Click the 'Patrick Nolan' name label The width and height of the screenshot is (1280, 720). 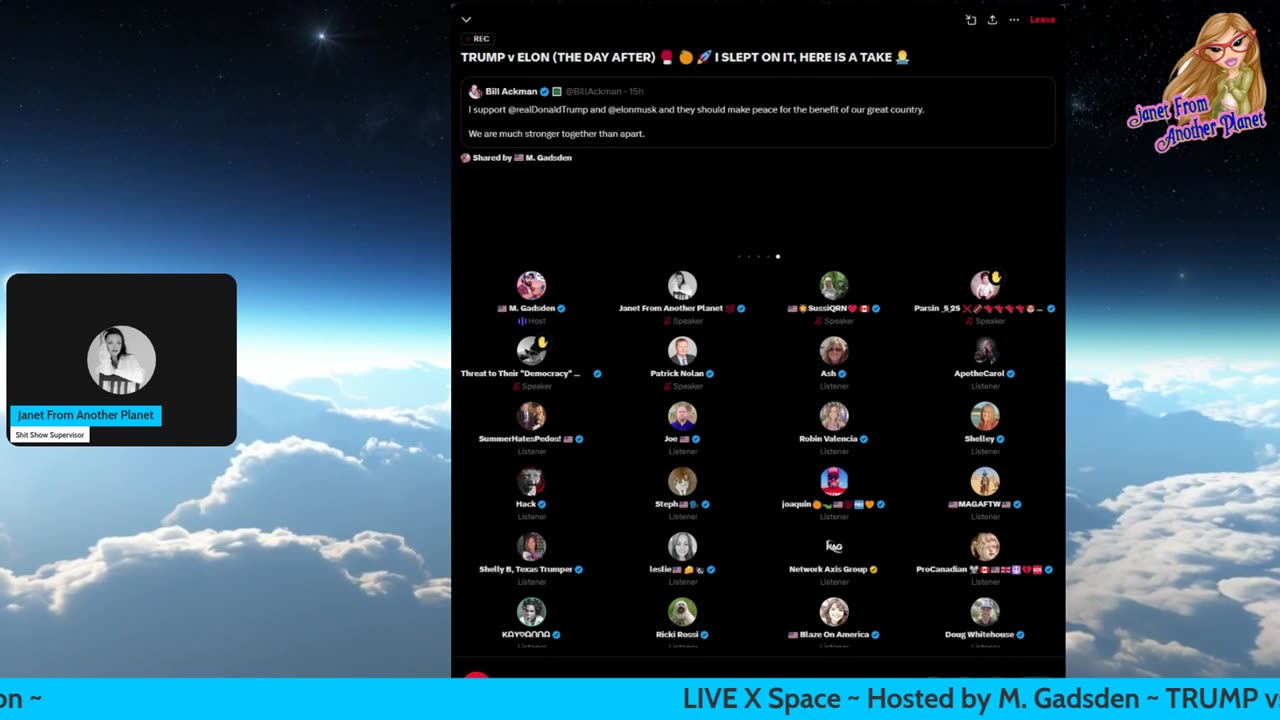677,373
